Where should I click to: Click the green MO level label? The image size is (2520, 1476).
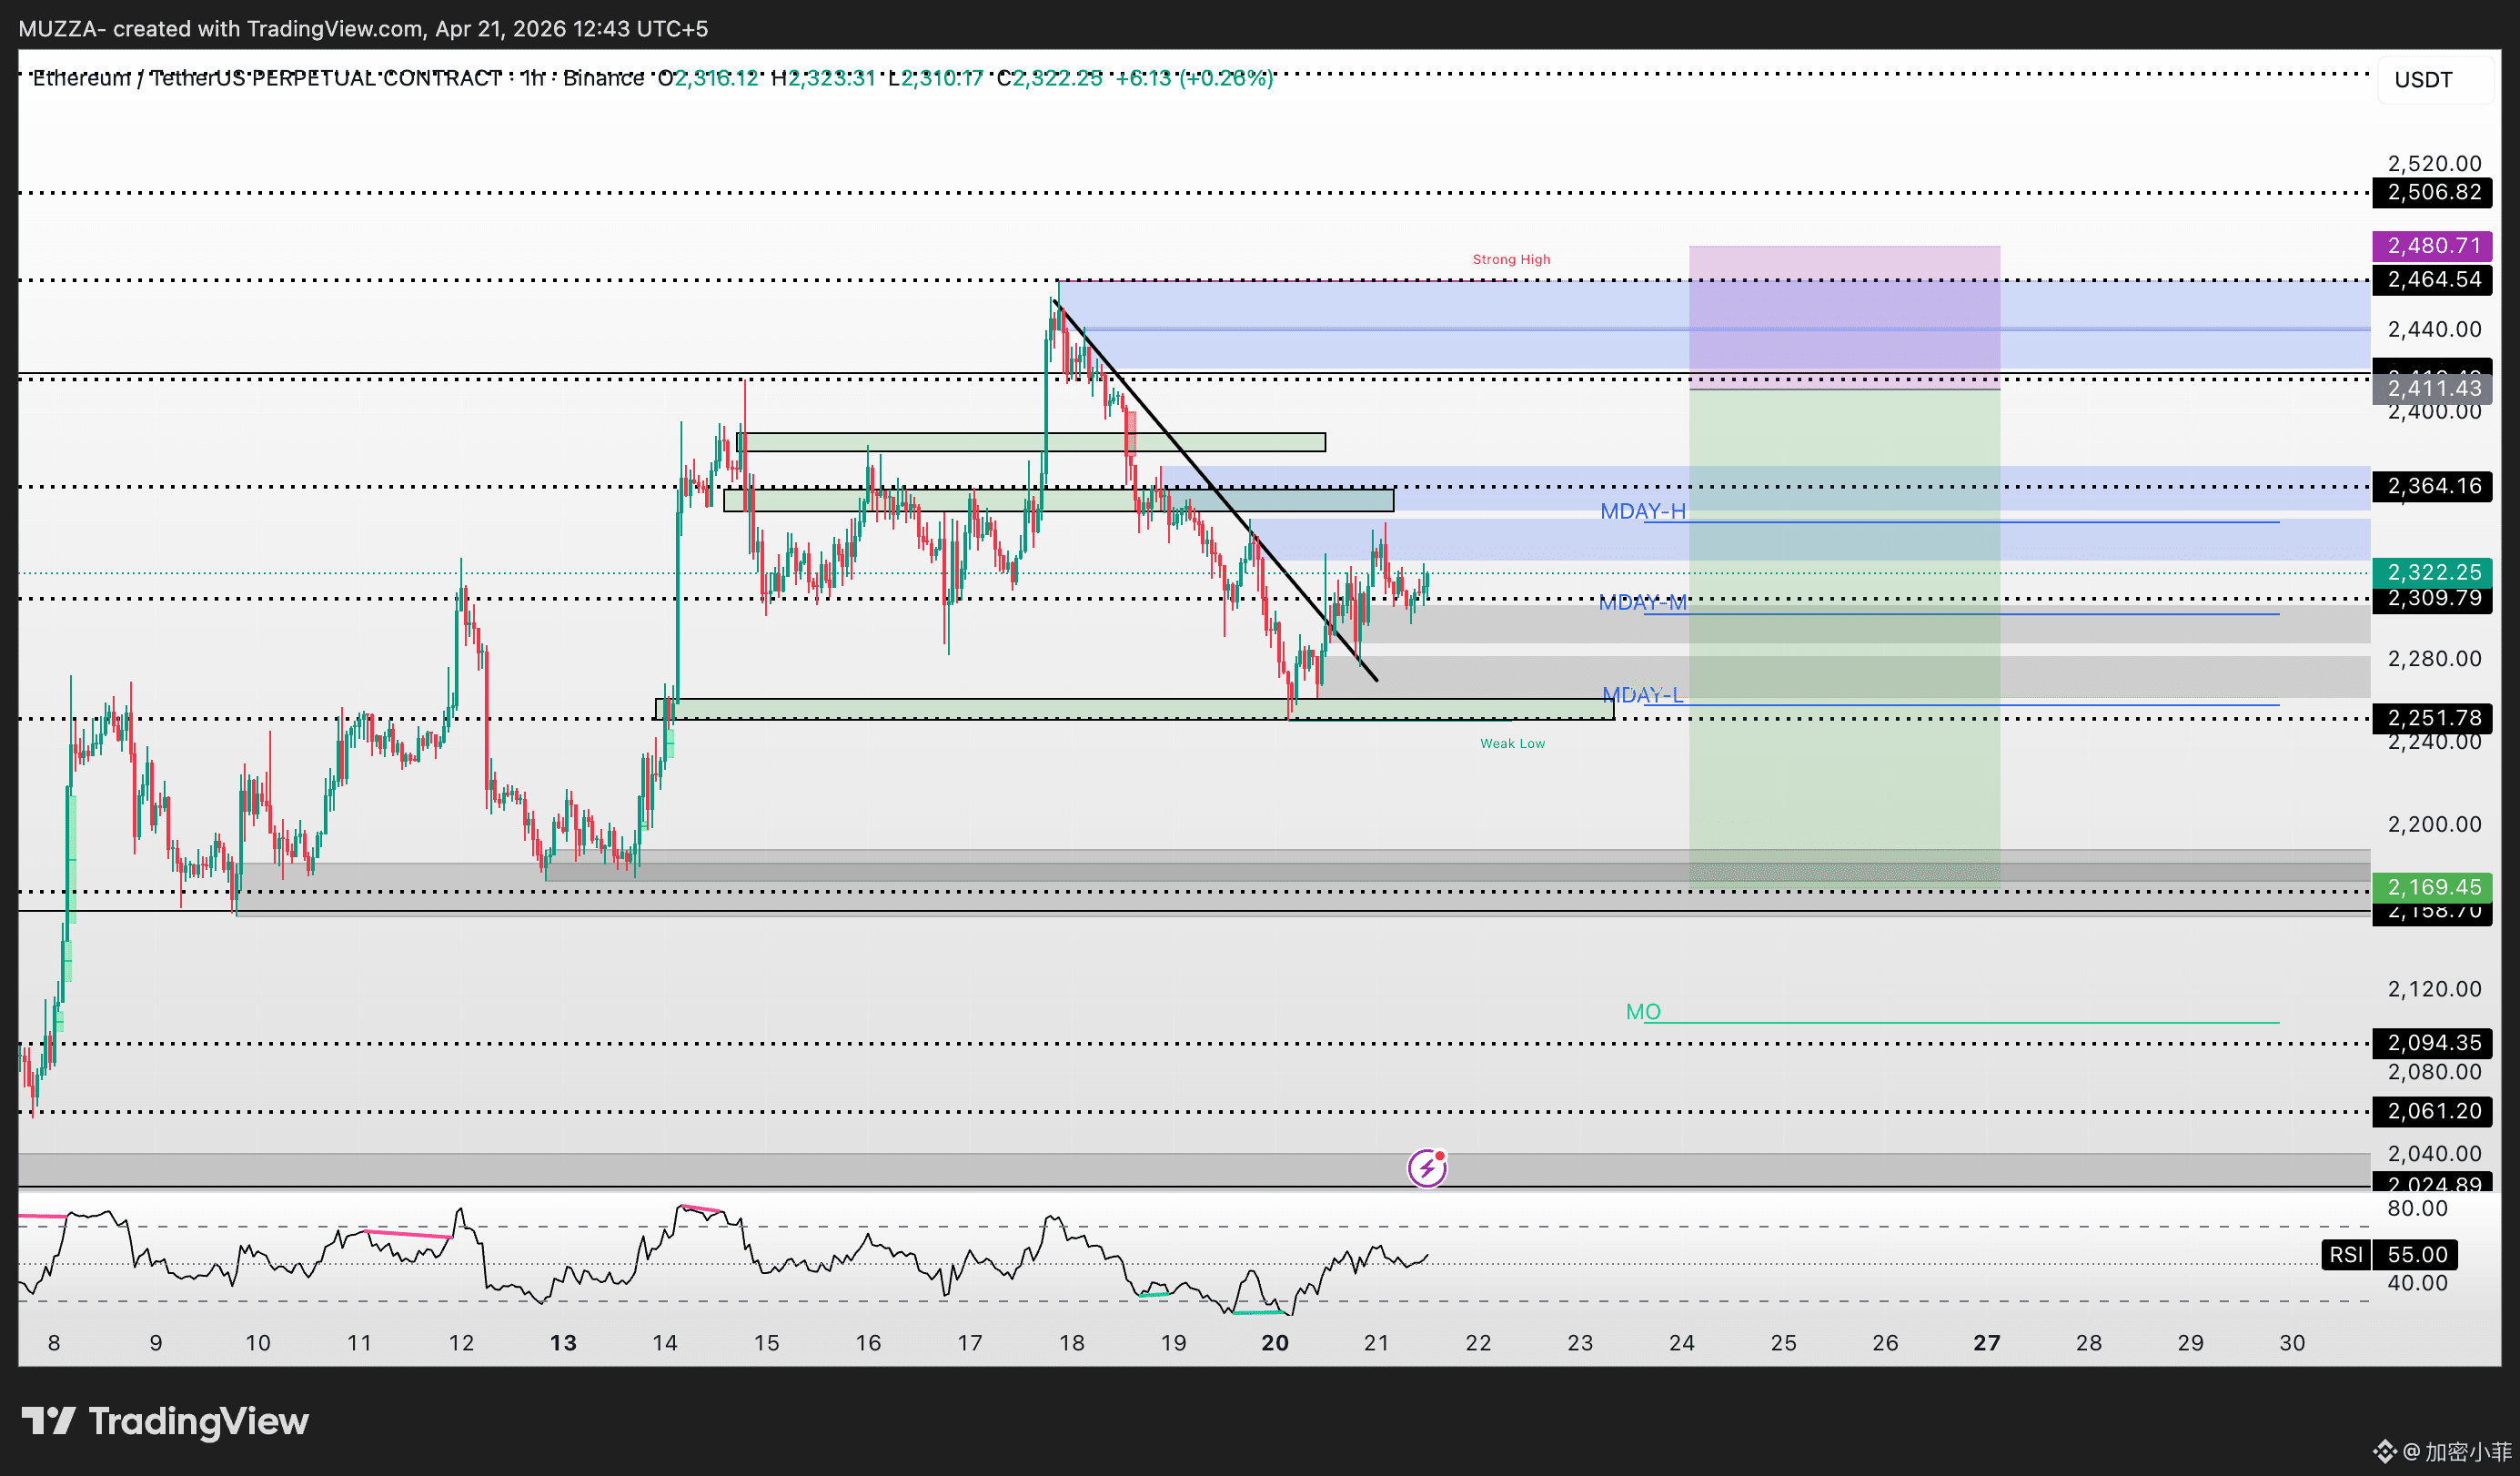point(1642,1012)
